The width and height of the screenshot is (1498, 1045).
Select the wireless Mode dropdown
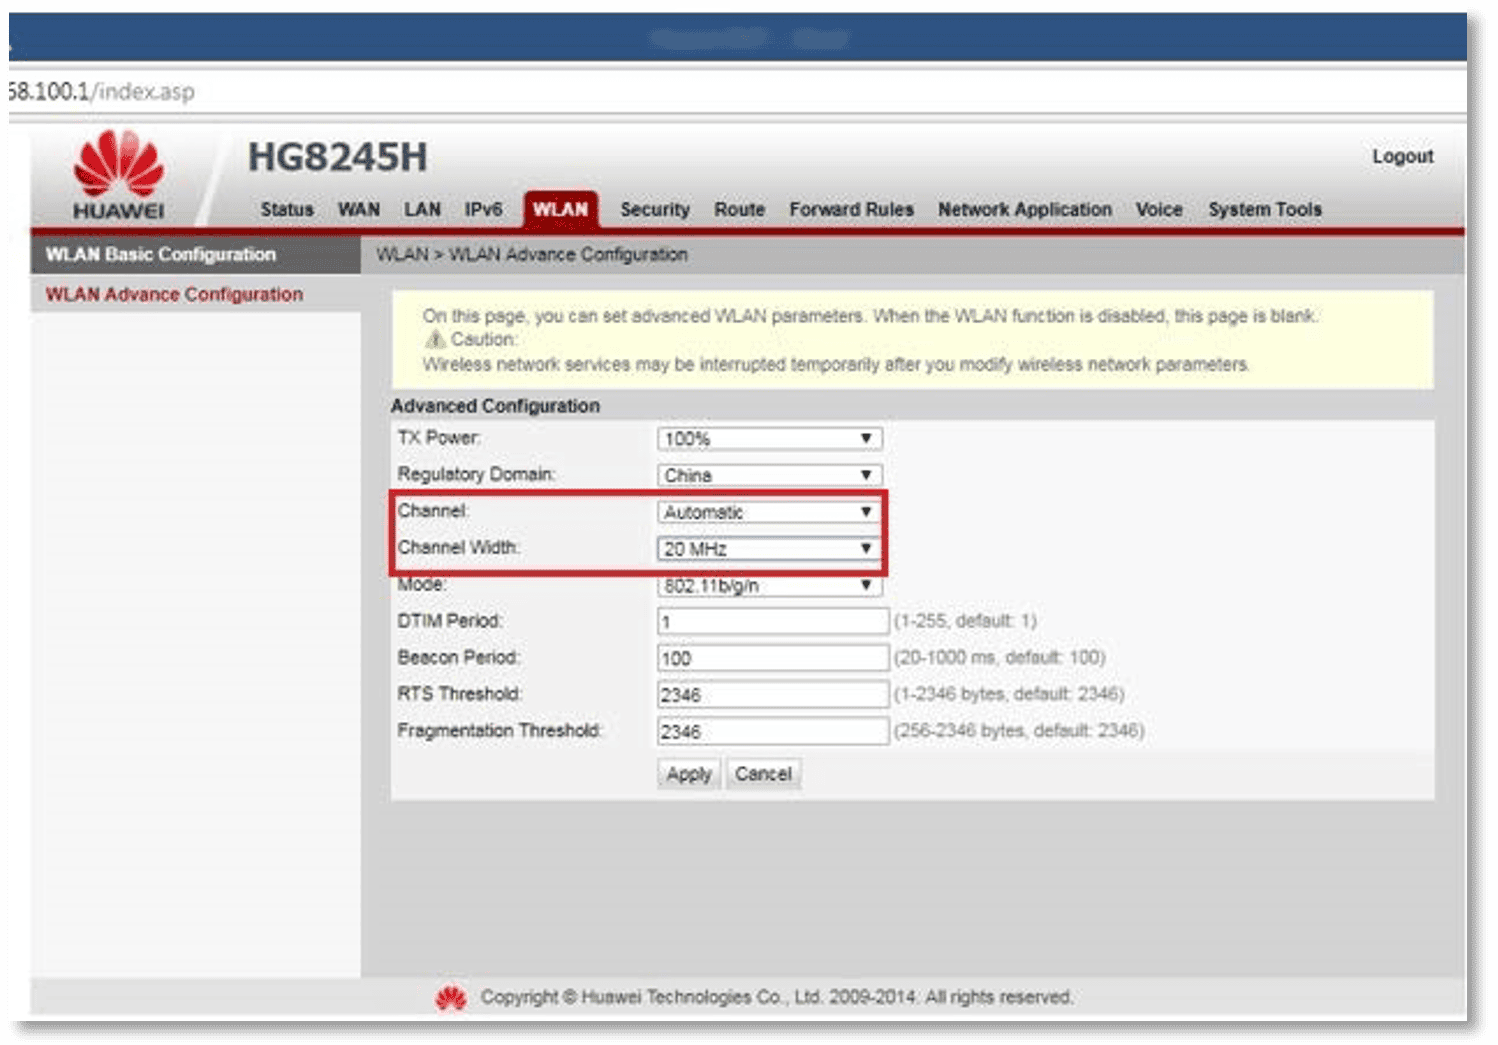point(769,586)
